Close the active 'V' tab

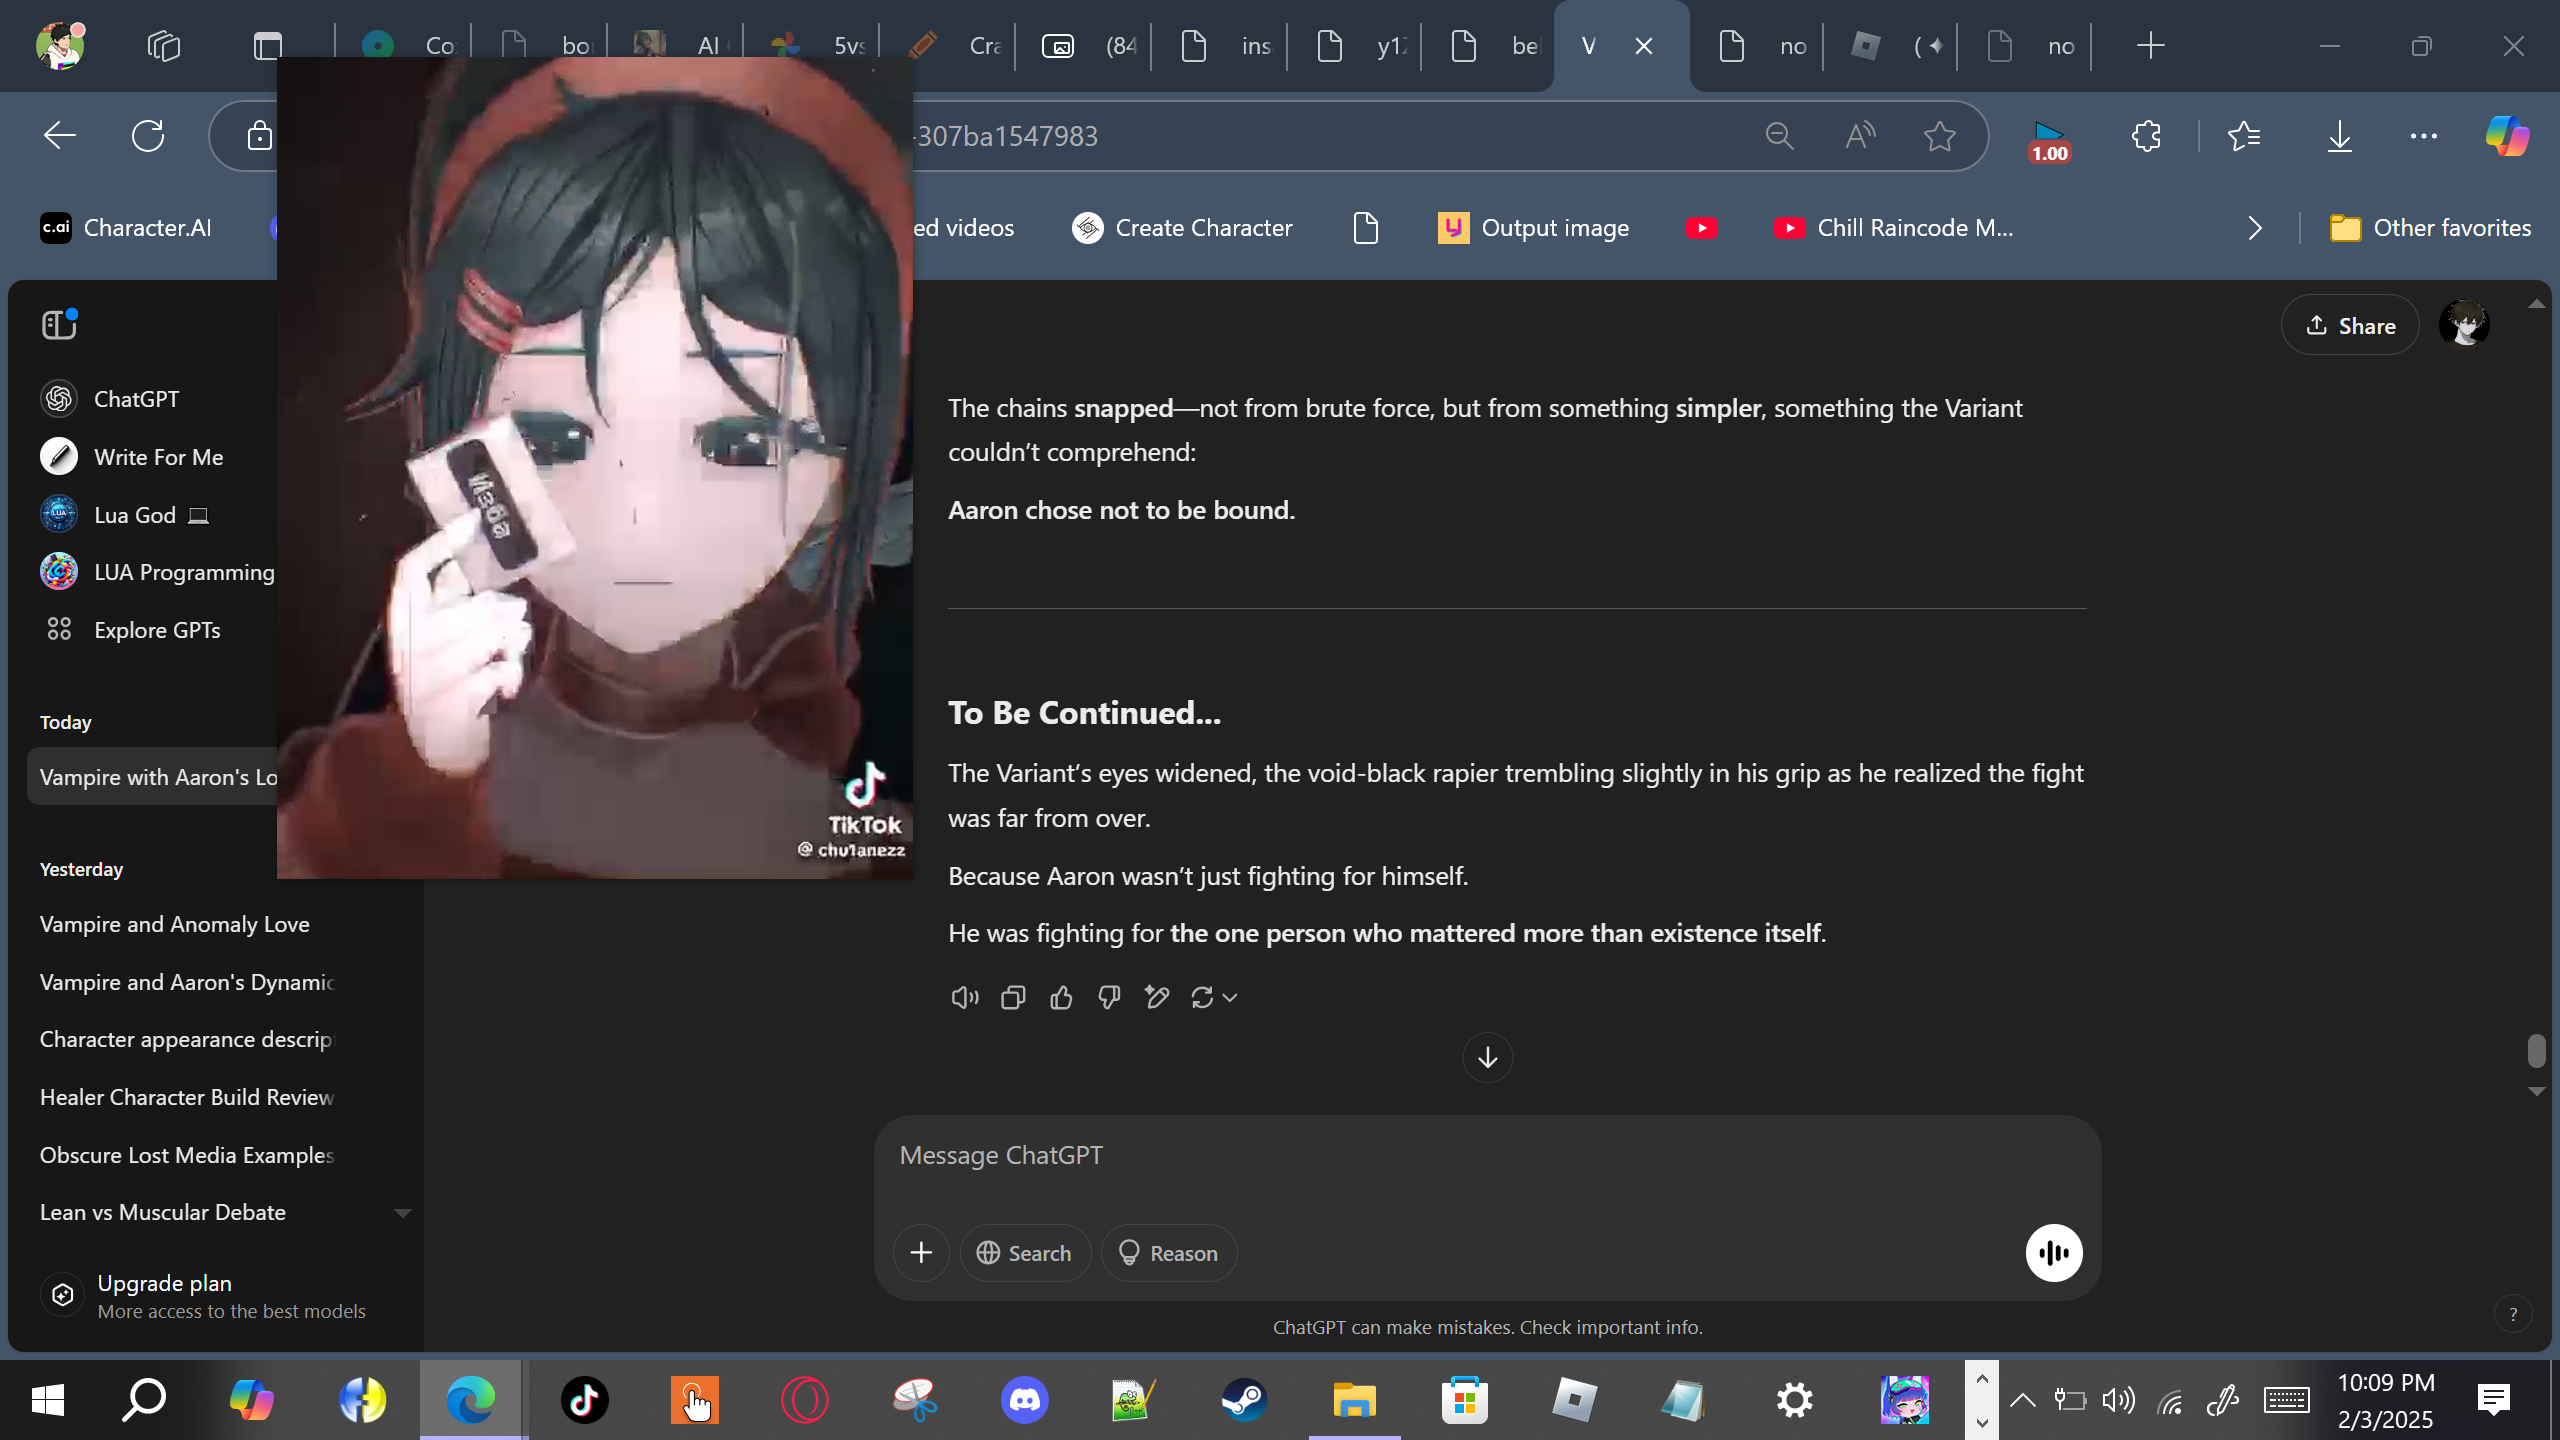pyautogui.click(x=1644, y=46)
